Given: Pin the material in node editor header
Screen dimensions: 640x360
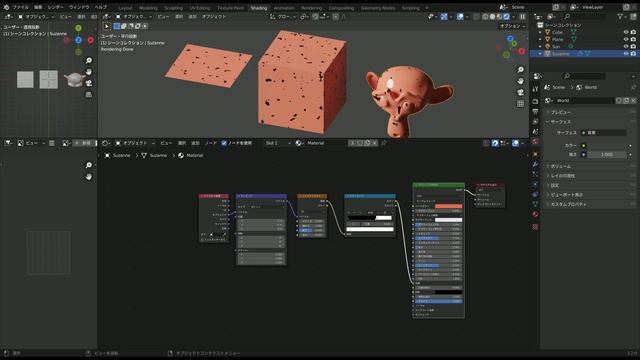Looking at the screenshot, I should point(384,143).
